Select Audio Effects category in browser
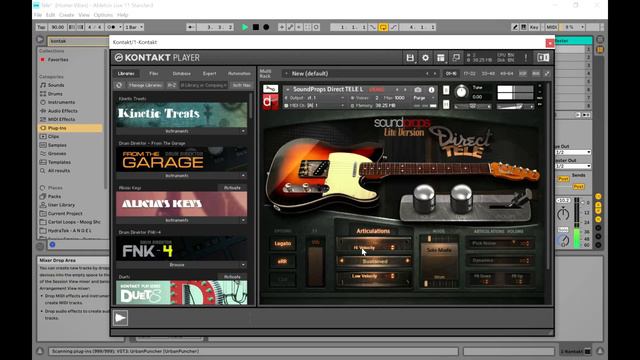The height and width of the screenshot is (360, 640). coord(62,111)
